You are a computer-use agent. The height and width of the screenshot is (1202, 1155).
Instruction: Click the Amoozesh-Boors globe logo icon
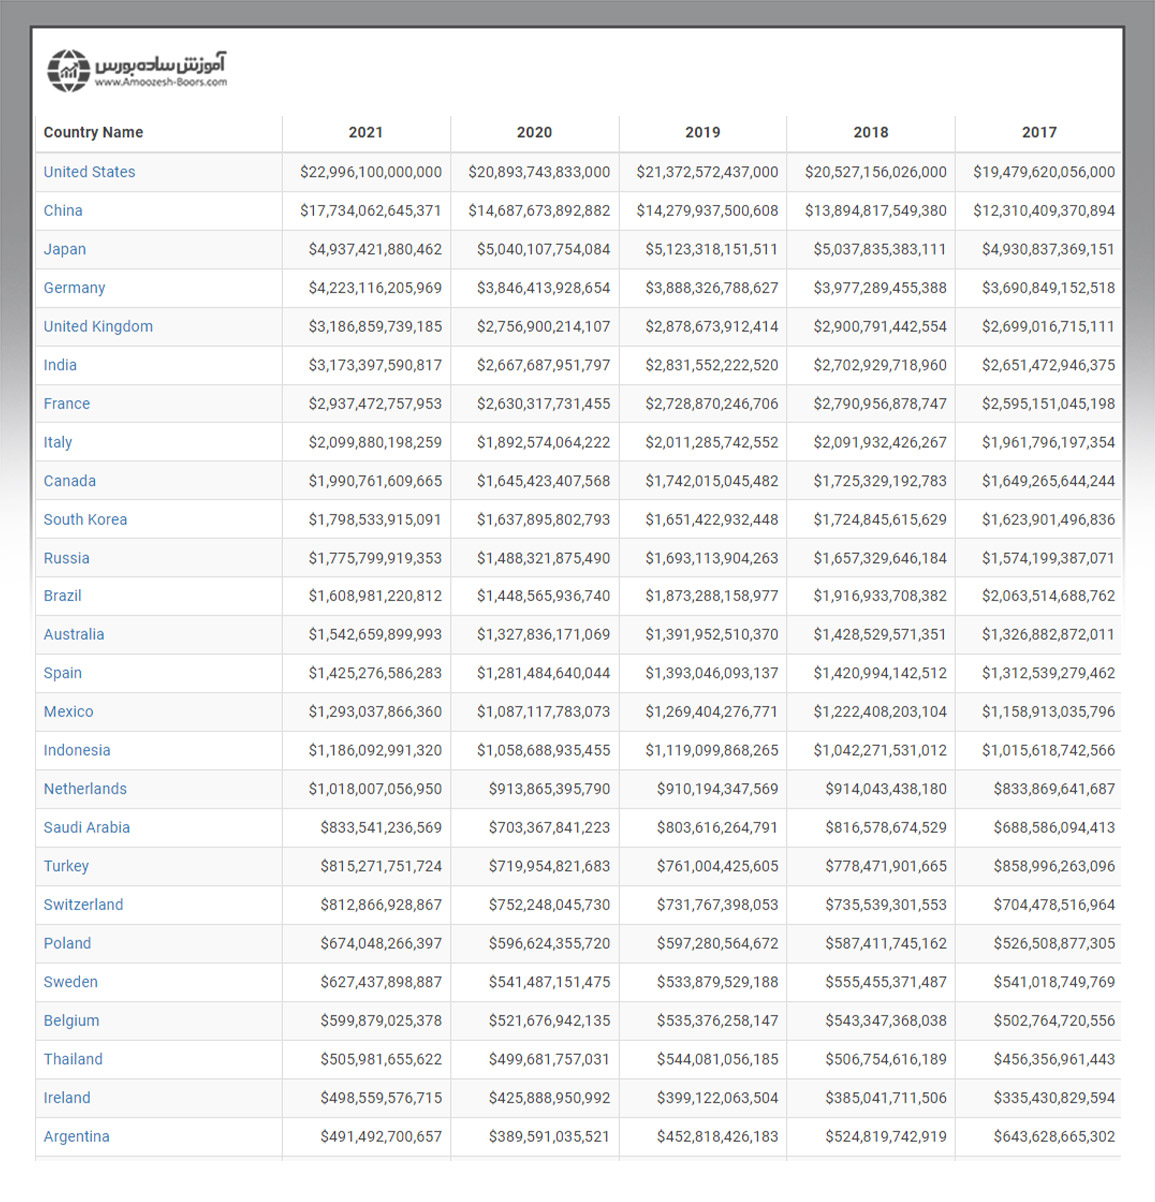coord(68,71)
